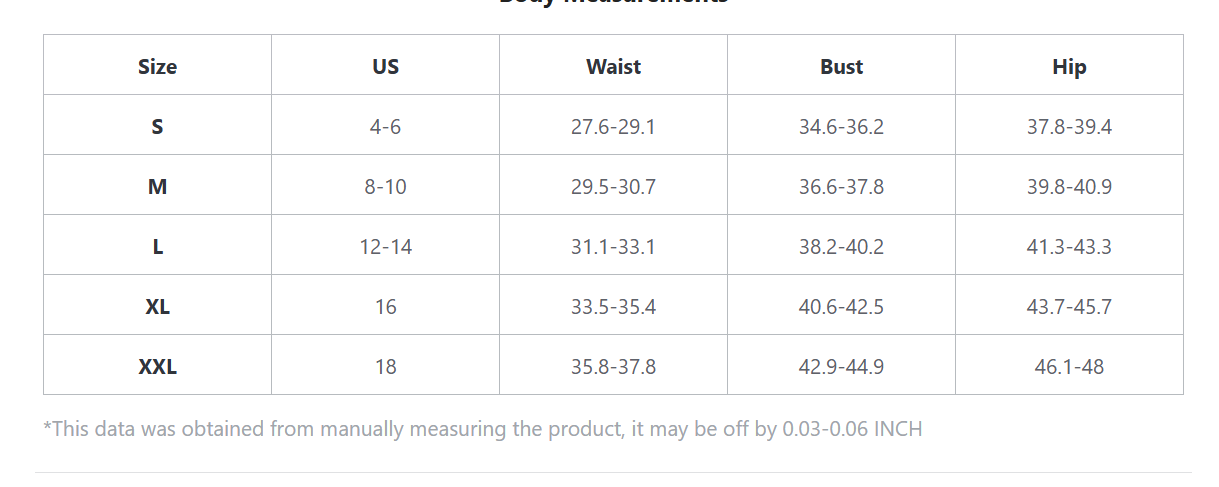Image resolution: width=1219 pixels, height=487 pixels.
Task: Select the XL size row label
Action: coord(157,307)
